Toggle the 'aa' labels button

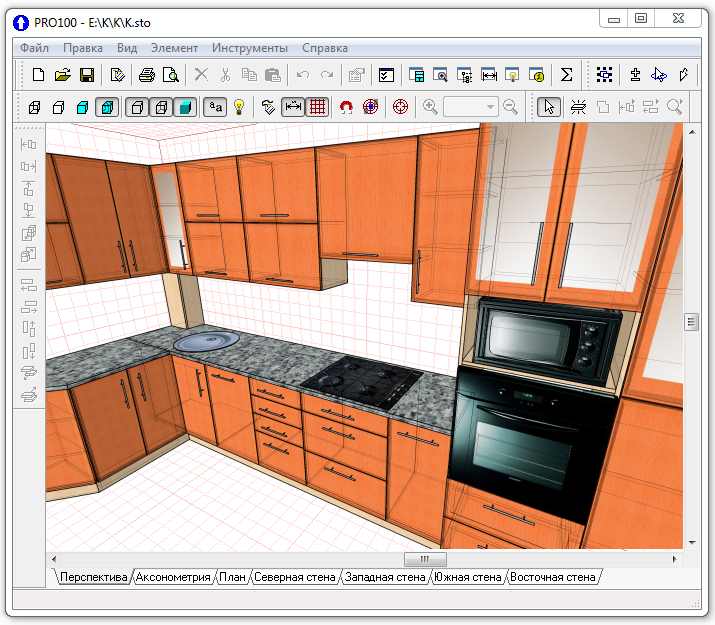tap(214, 107)
